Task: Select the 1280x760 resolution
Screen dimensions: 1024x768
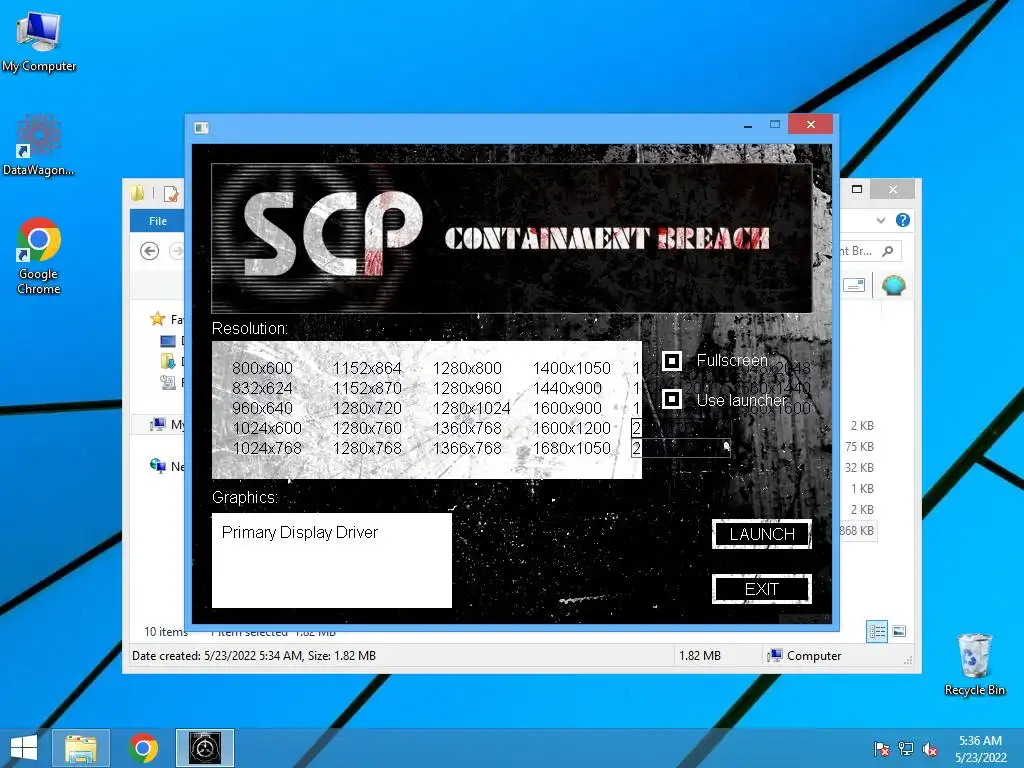Action: point(367,428)
